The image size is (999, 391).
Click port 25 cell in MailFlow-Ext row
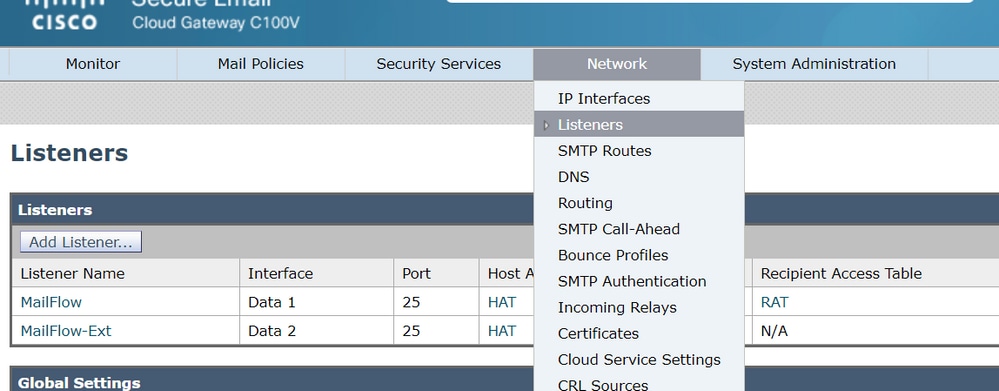point(436,331)
